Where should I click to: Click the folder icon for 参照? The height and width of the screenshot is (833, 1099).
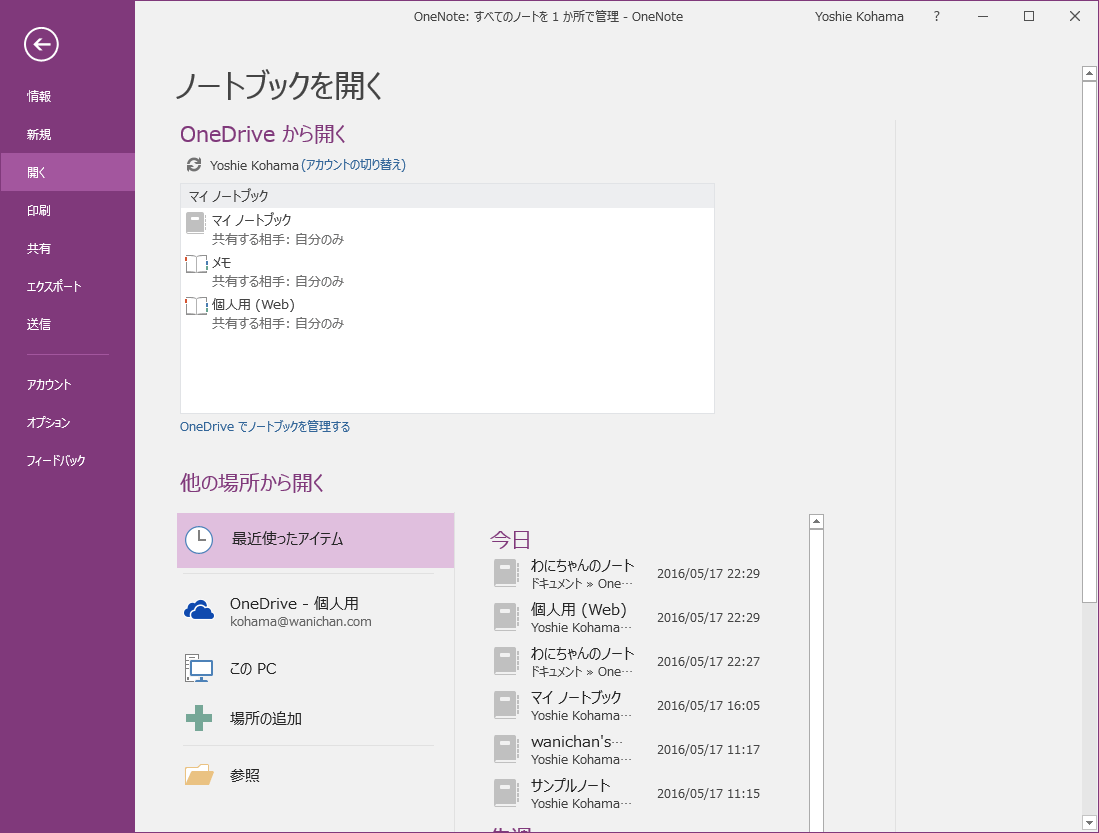pyautogui.click(x=199, y=775)
